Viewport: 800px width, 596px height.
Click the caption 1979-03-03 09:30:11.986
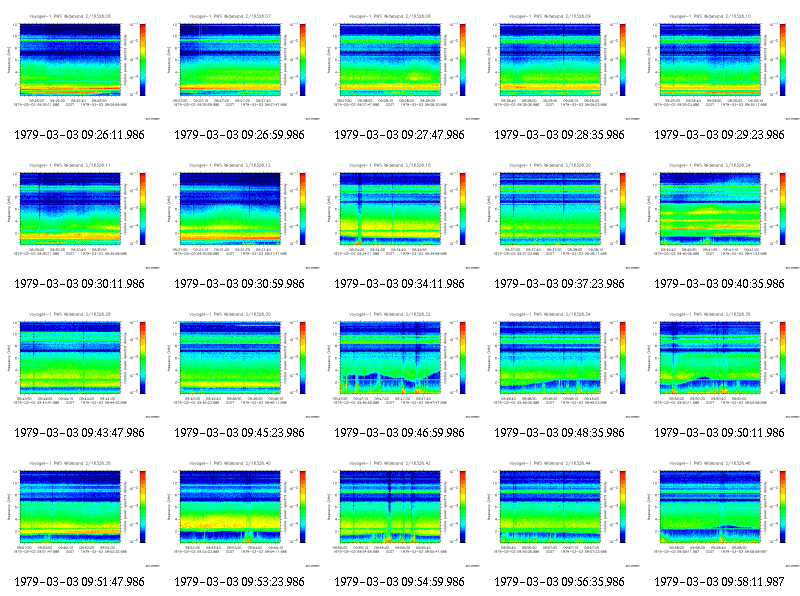coord(80,284)
